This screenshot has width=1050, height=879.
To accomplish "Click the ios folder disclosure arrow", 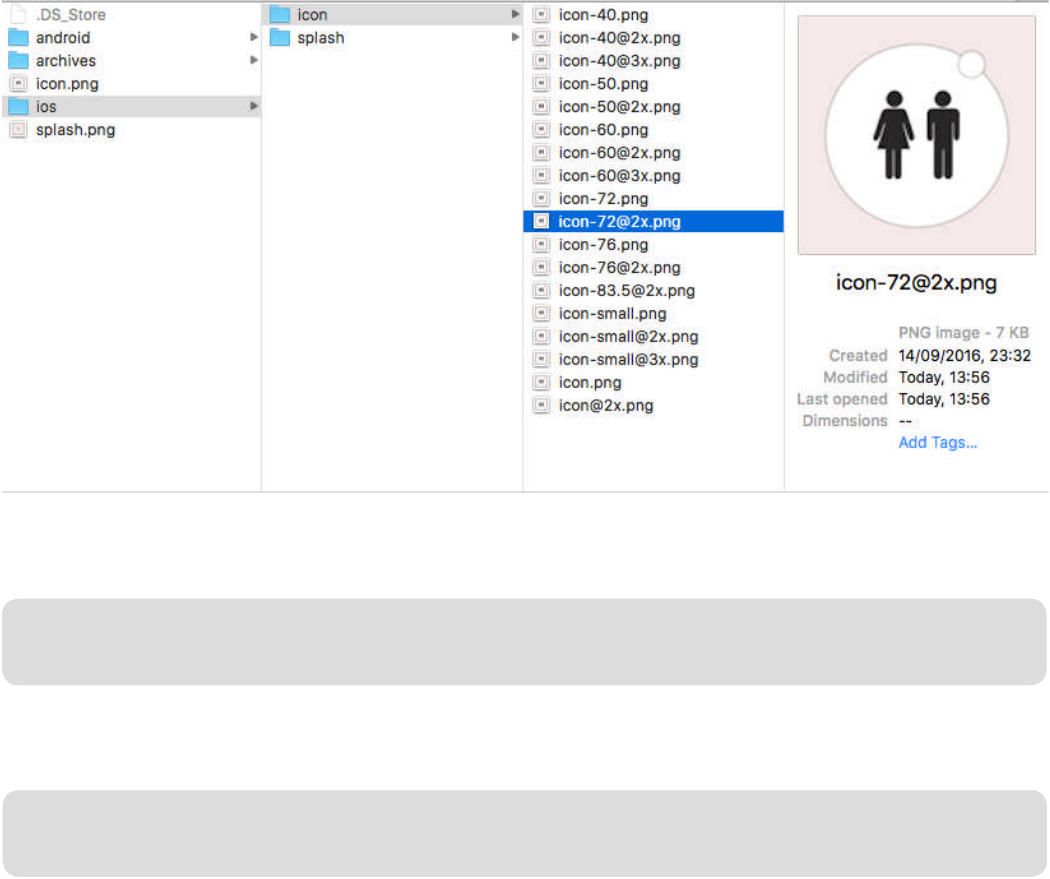I will click(254, 106).
